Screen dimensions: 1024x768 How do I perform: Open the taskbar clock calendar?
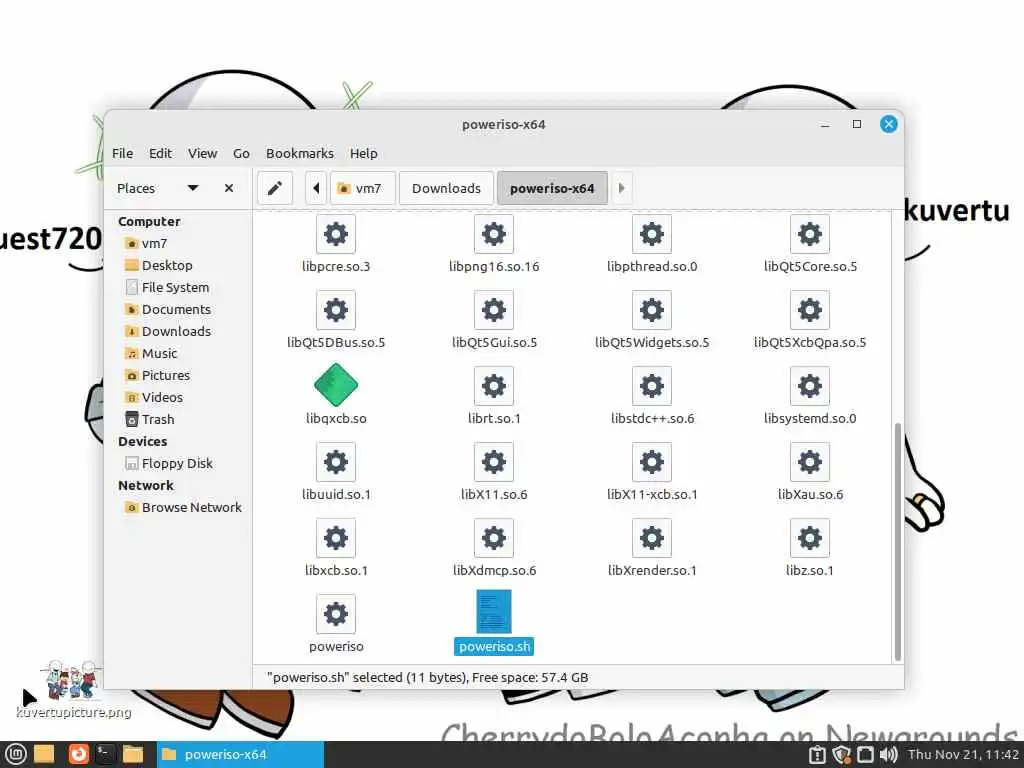[963, 755]
